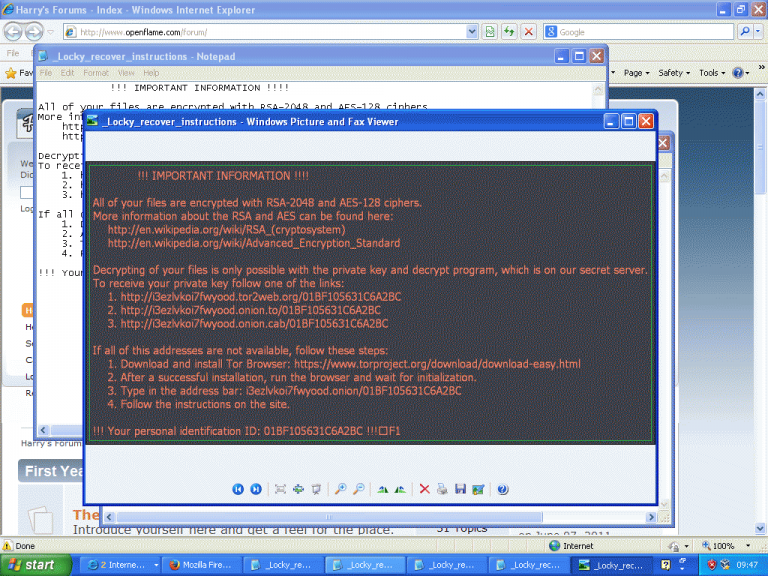This screenshot has width=768, height=576.
Task: Toggle Compatibility View icon in address bar
Action: click(x=490, y=32)
